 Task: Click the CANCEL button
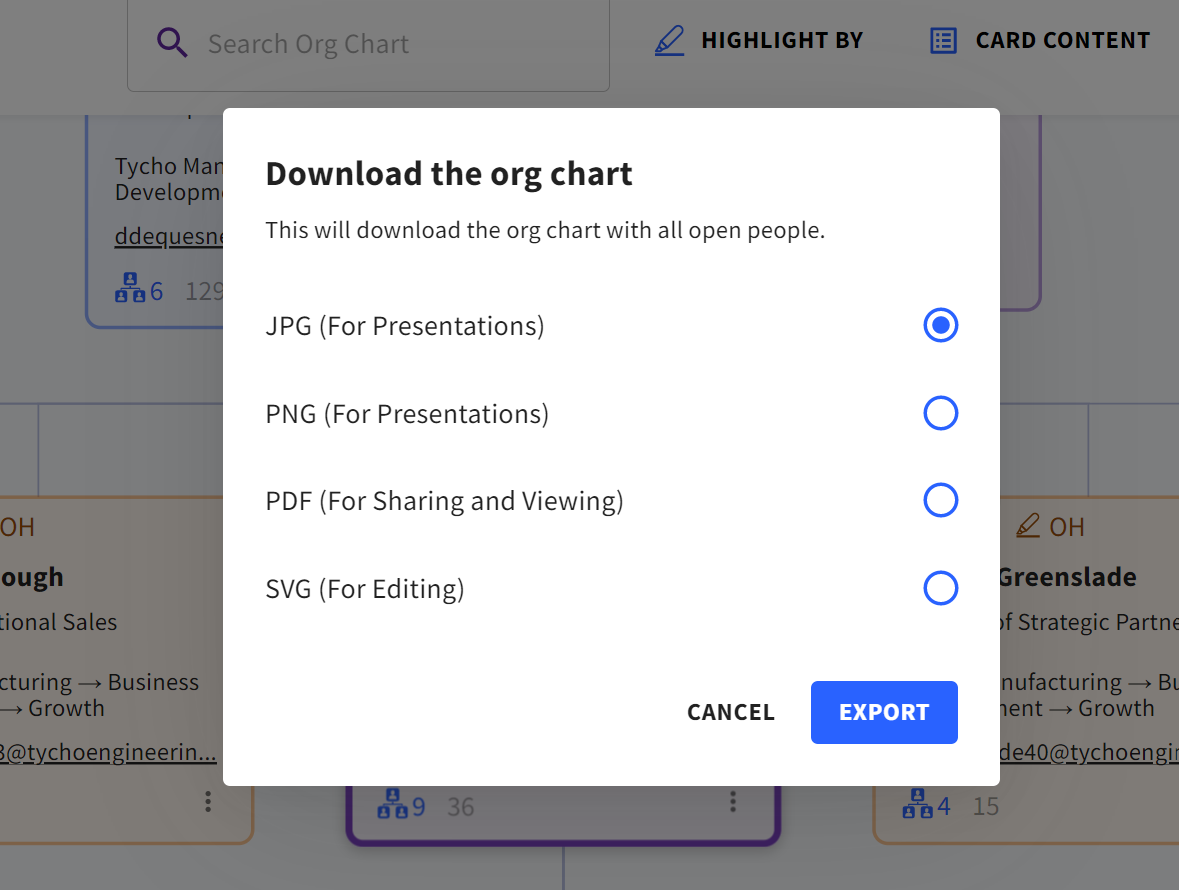click(731, 712)
